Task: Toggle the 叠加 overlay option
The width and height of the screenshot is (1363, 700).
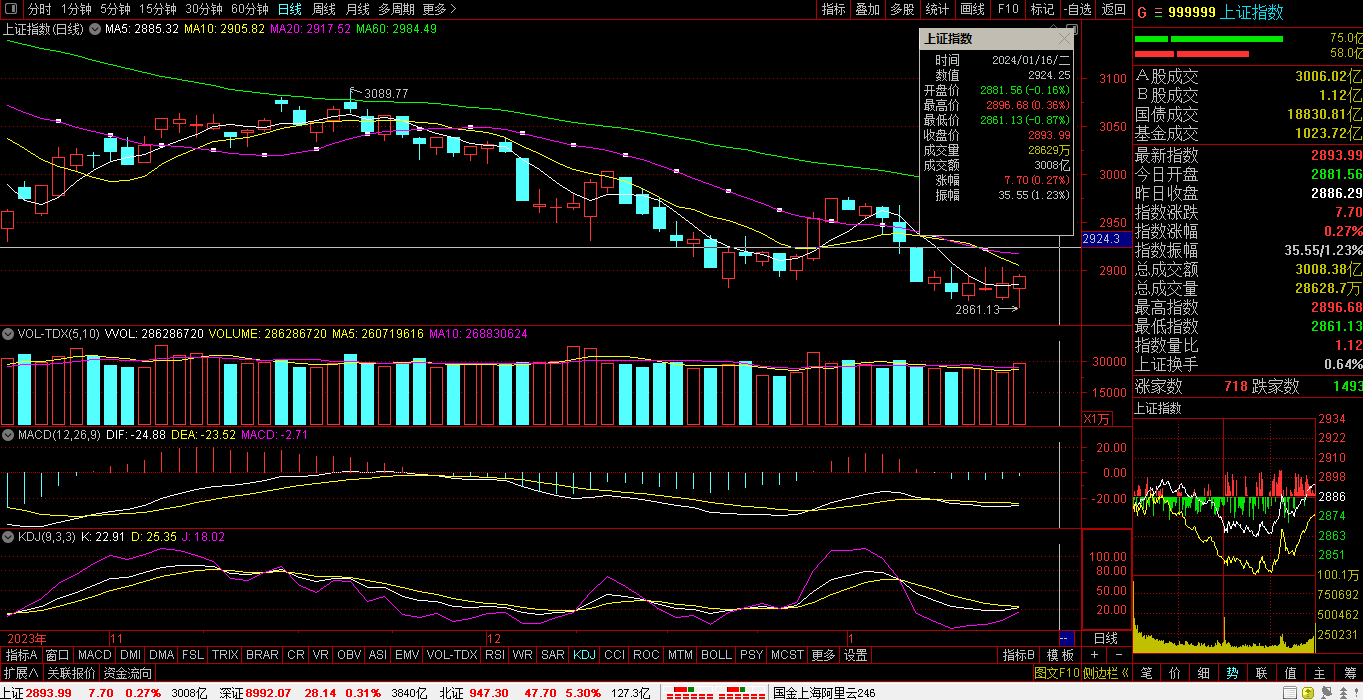Action: pos(867,9)
